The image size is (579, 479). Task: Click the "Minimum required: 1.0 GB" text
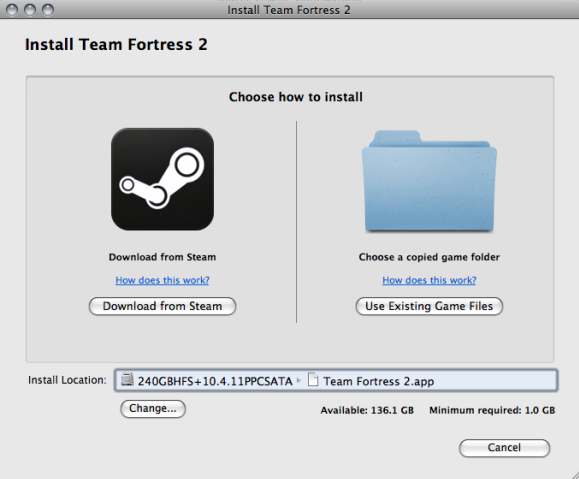[492, 410]
